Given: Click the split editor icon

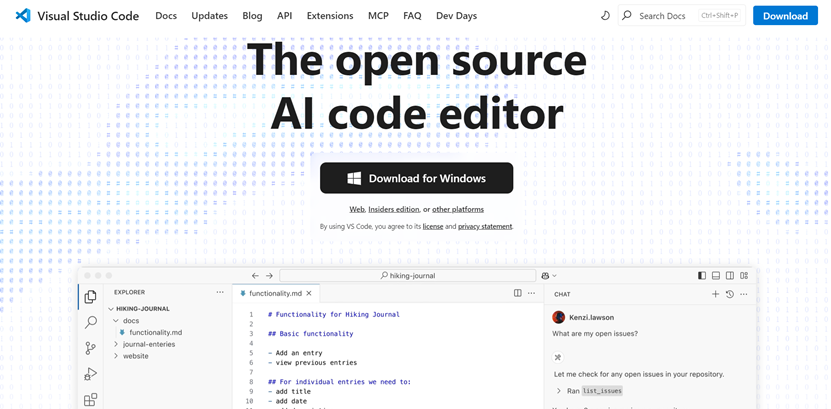Looking at the screenshot, I should point(518,293).
